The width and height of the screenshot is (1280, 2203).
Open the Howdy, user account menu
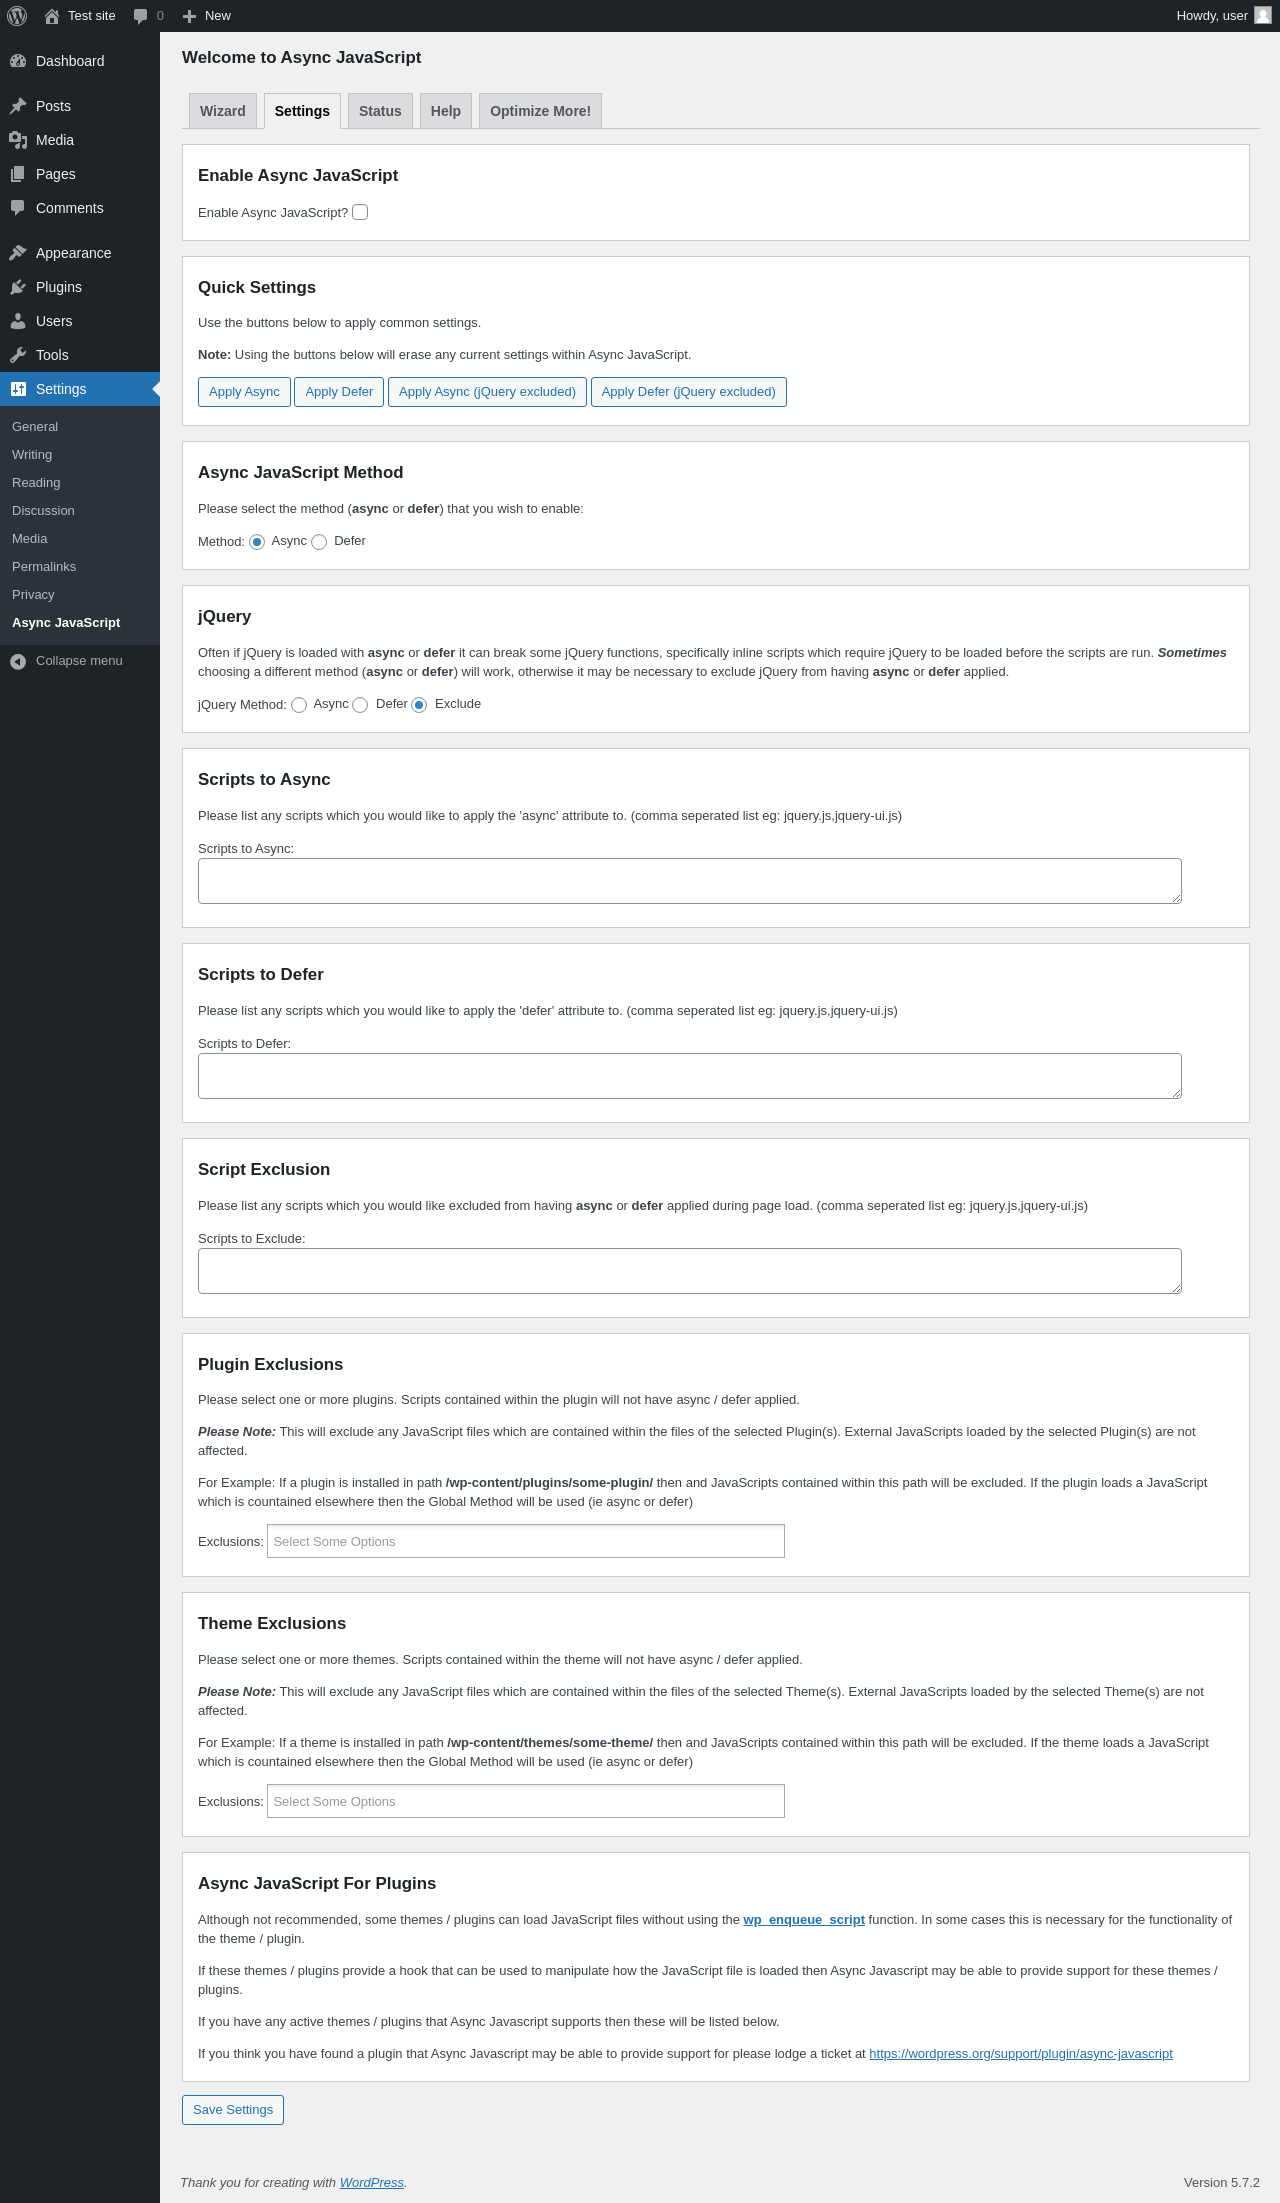coord(1222,16)
